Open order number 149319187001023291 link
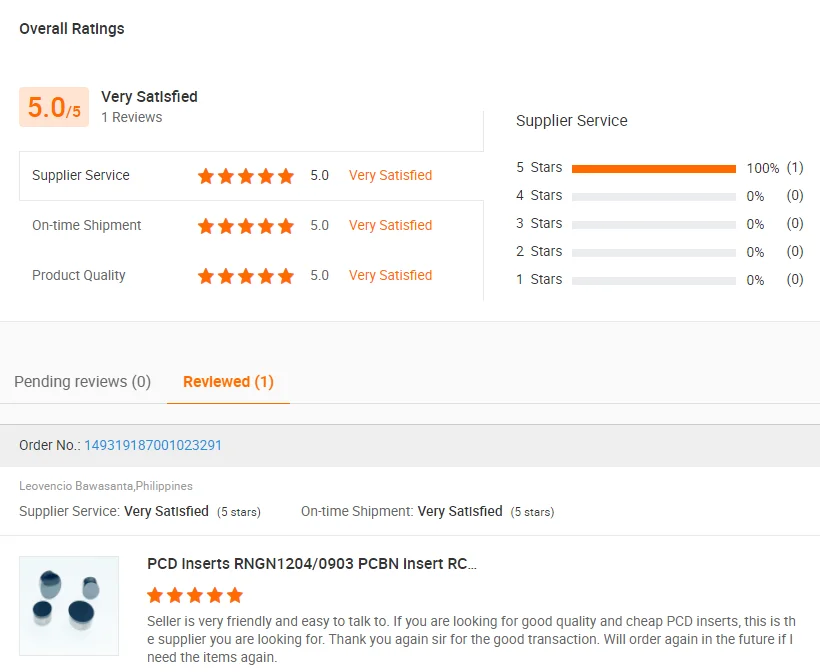Image resolution: width=820 pixels, height=672 pixels. [153, 445]
